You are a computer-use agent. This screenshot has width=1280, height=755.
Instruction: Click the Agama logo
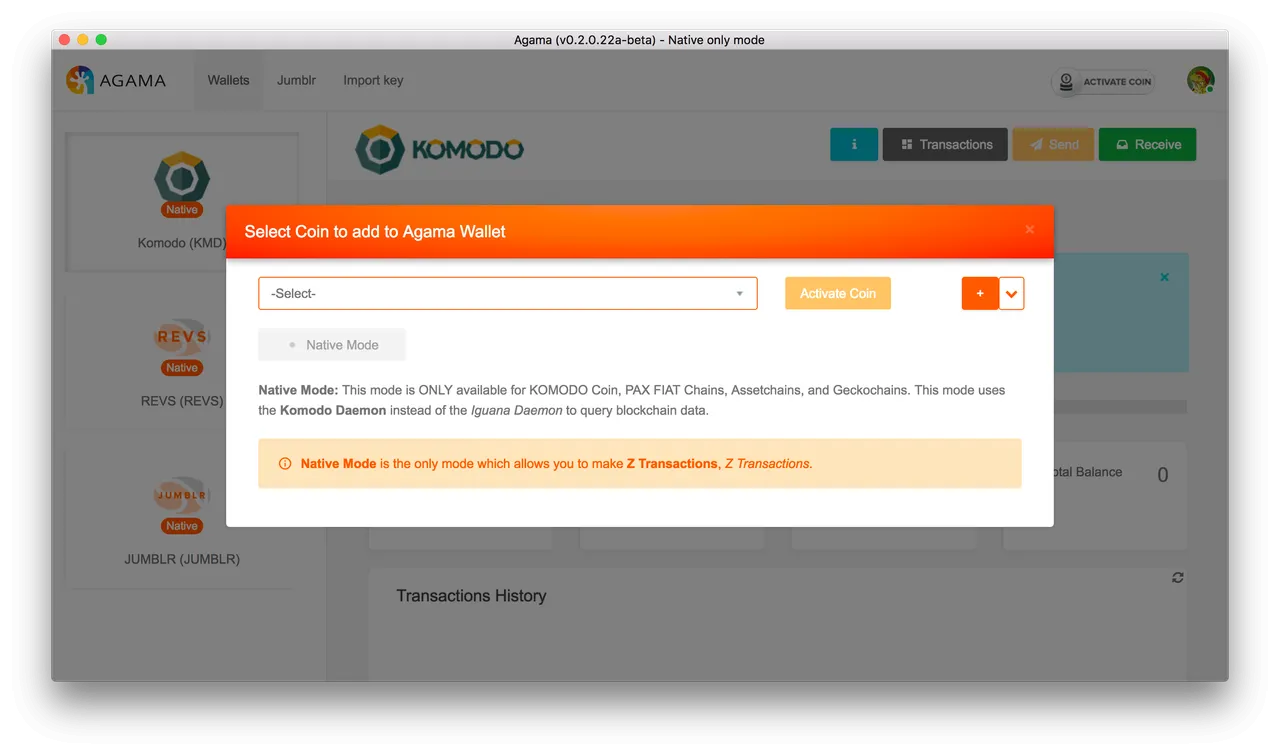click(x=116, y=80)
